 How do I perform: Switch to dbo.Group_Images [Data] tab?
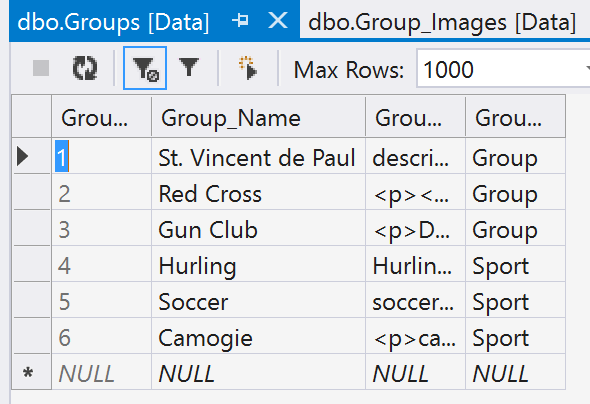[442, 22]
